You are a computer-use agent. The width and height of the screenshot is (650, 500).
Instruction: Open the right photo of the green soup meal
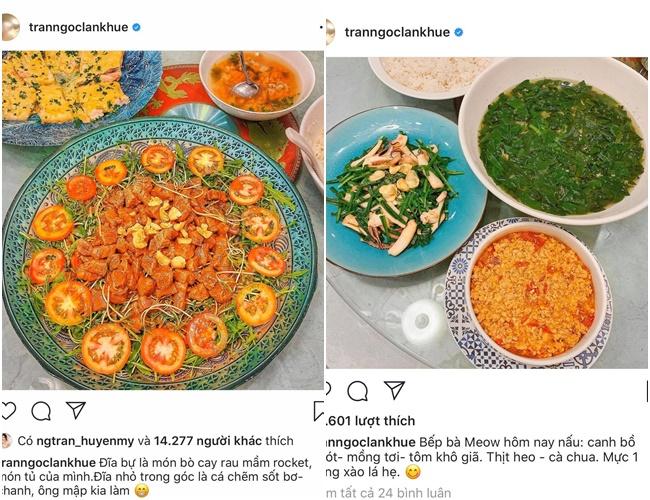point(486,210)
